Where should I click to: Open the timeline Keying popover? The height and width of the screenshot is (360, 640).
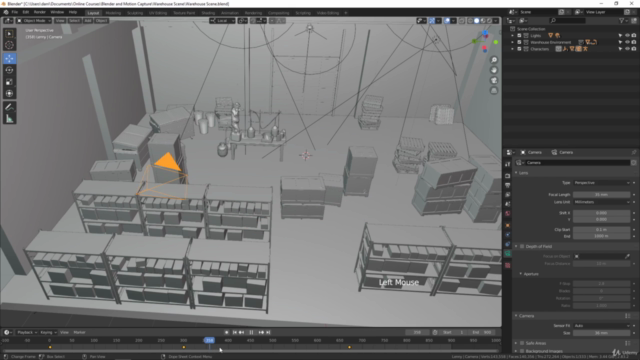point(48,332)
